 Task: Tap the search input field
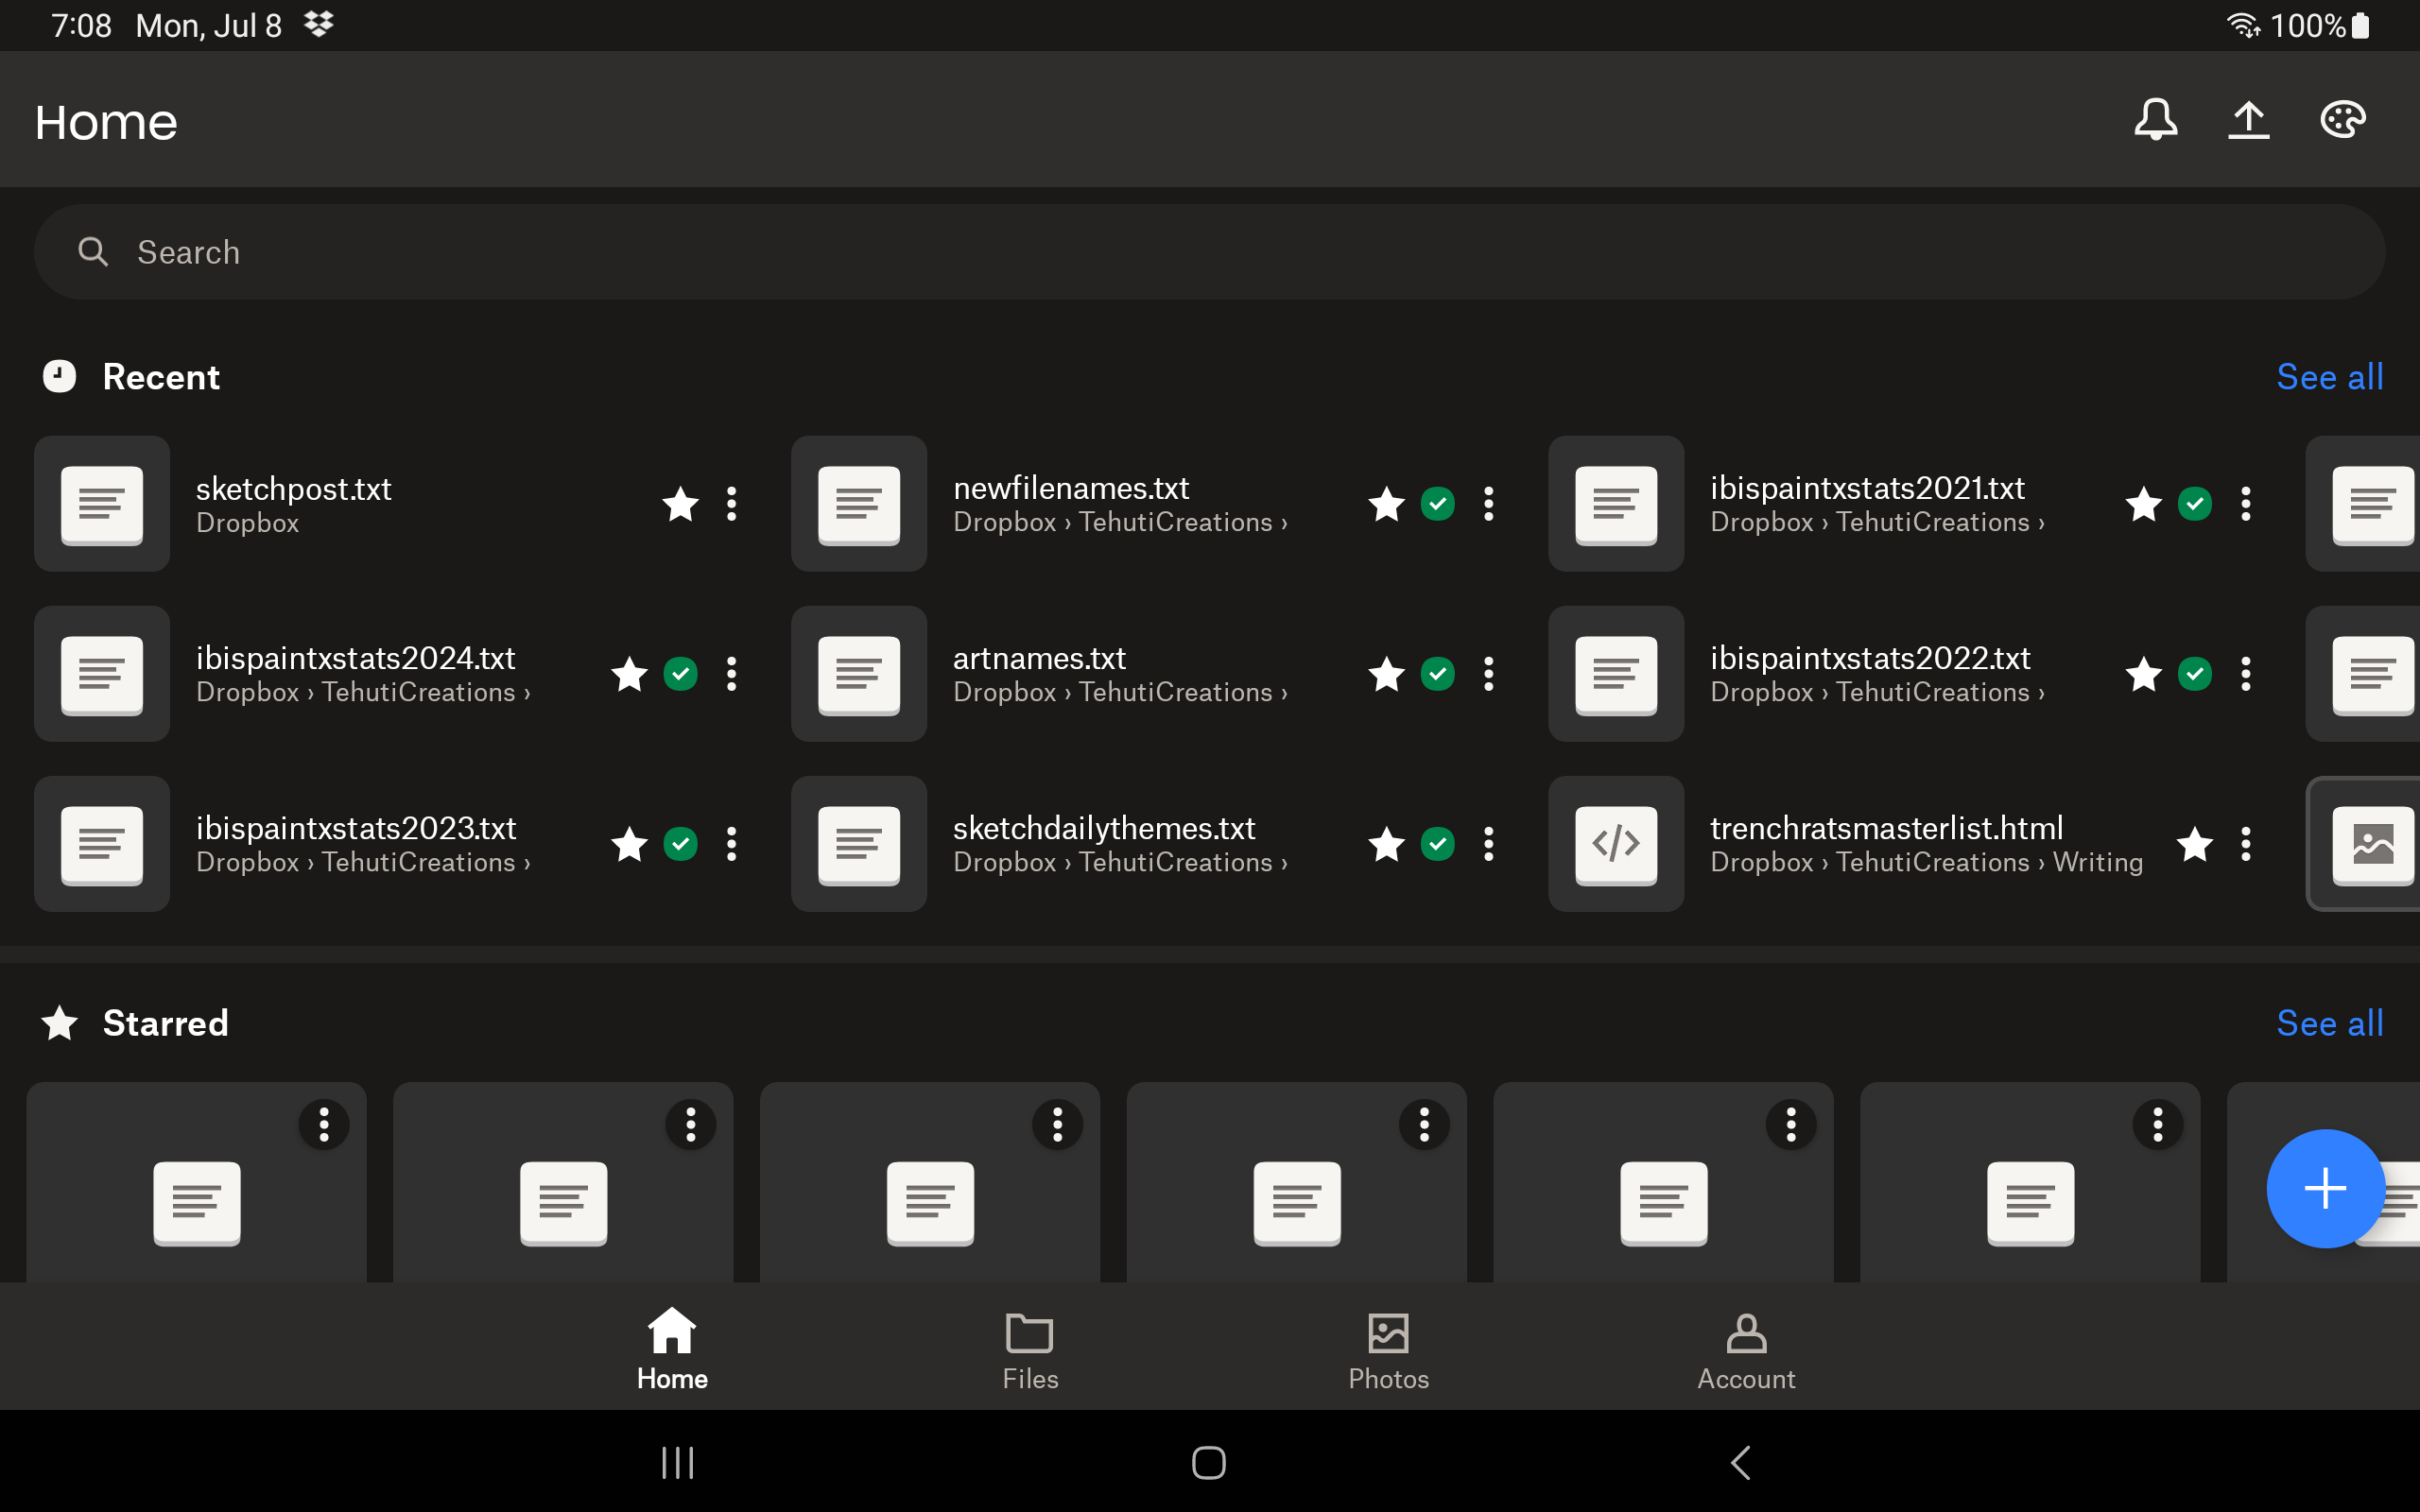click(600, 251)
